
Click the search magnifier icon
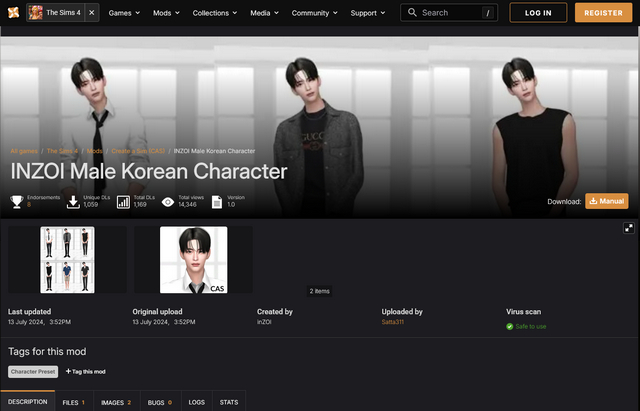point(412,13)
